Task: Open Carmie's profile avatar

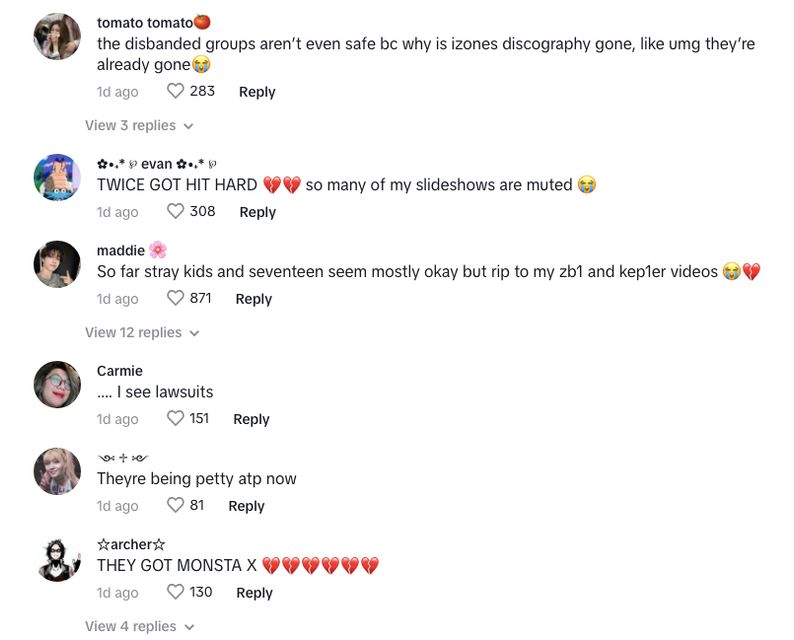Action: pyautogui.click(x=57, y=385)
